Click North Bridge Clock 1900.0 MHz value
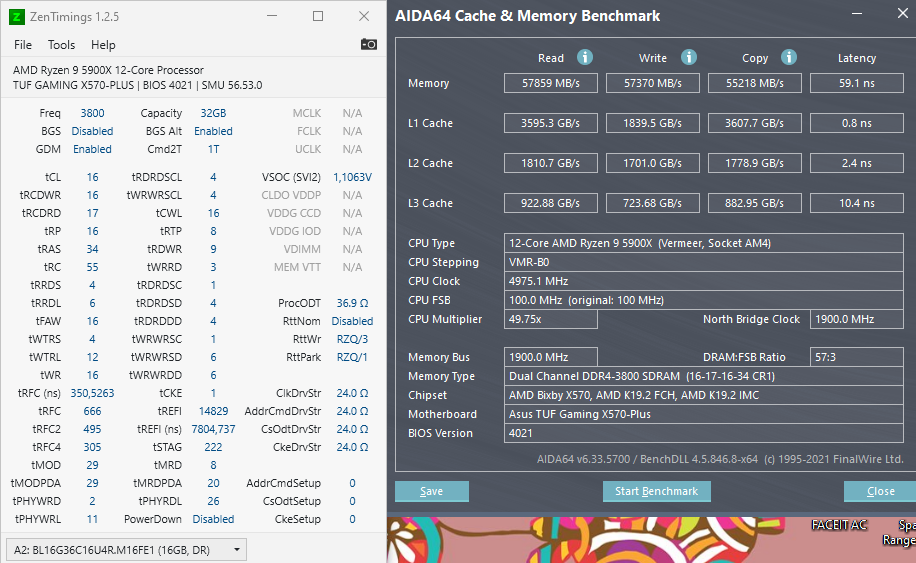Screen dimensions: 916x563 pyautogui.click(x=857, y=319)
